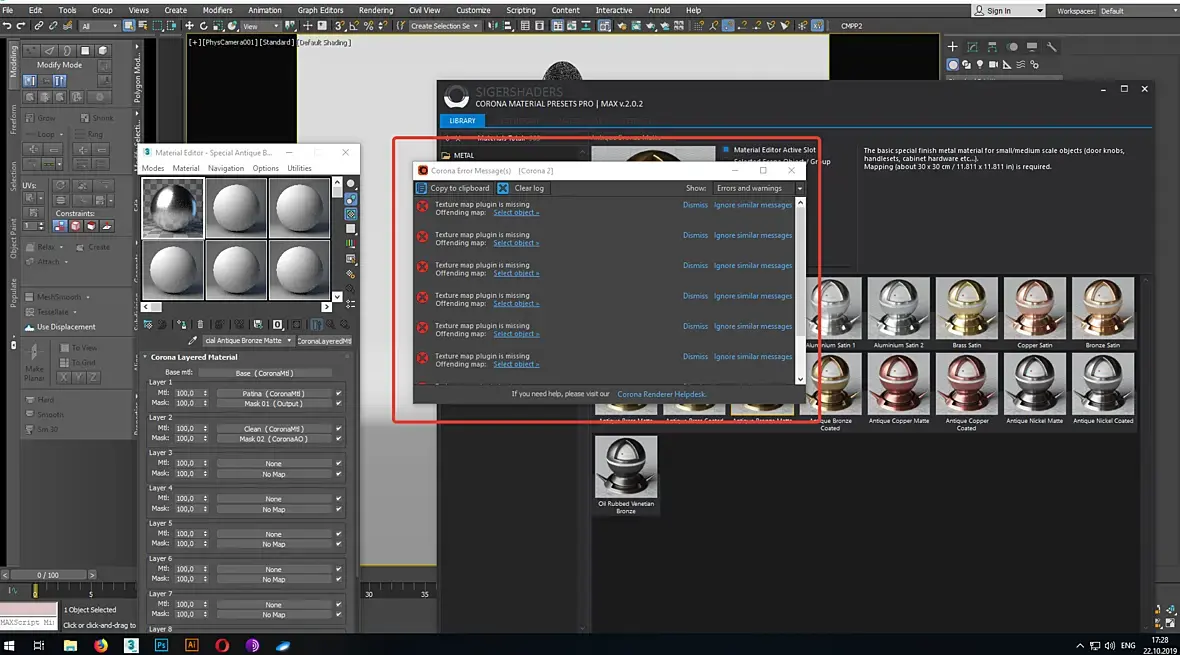
Task: Toggle Layer 3 Mtl enable checkbox
Action: (339, 464)
